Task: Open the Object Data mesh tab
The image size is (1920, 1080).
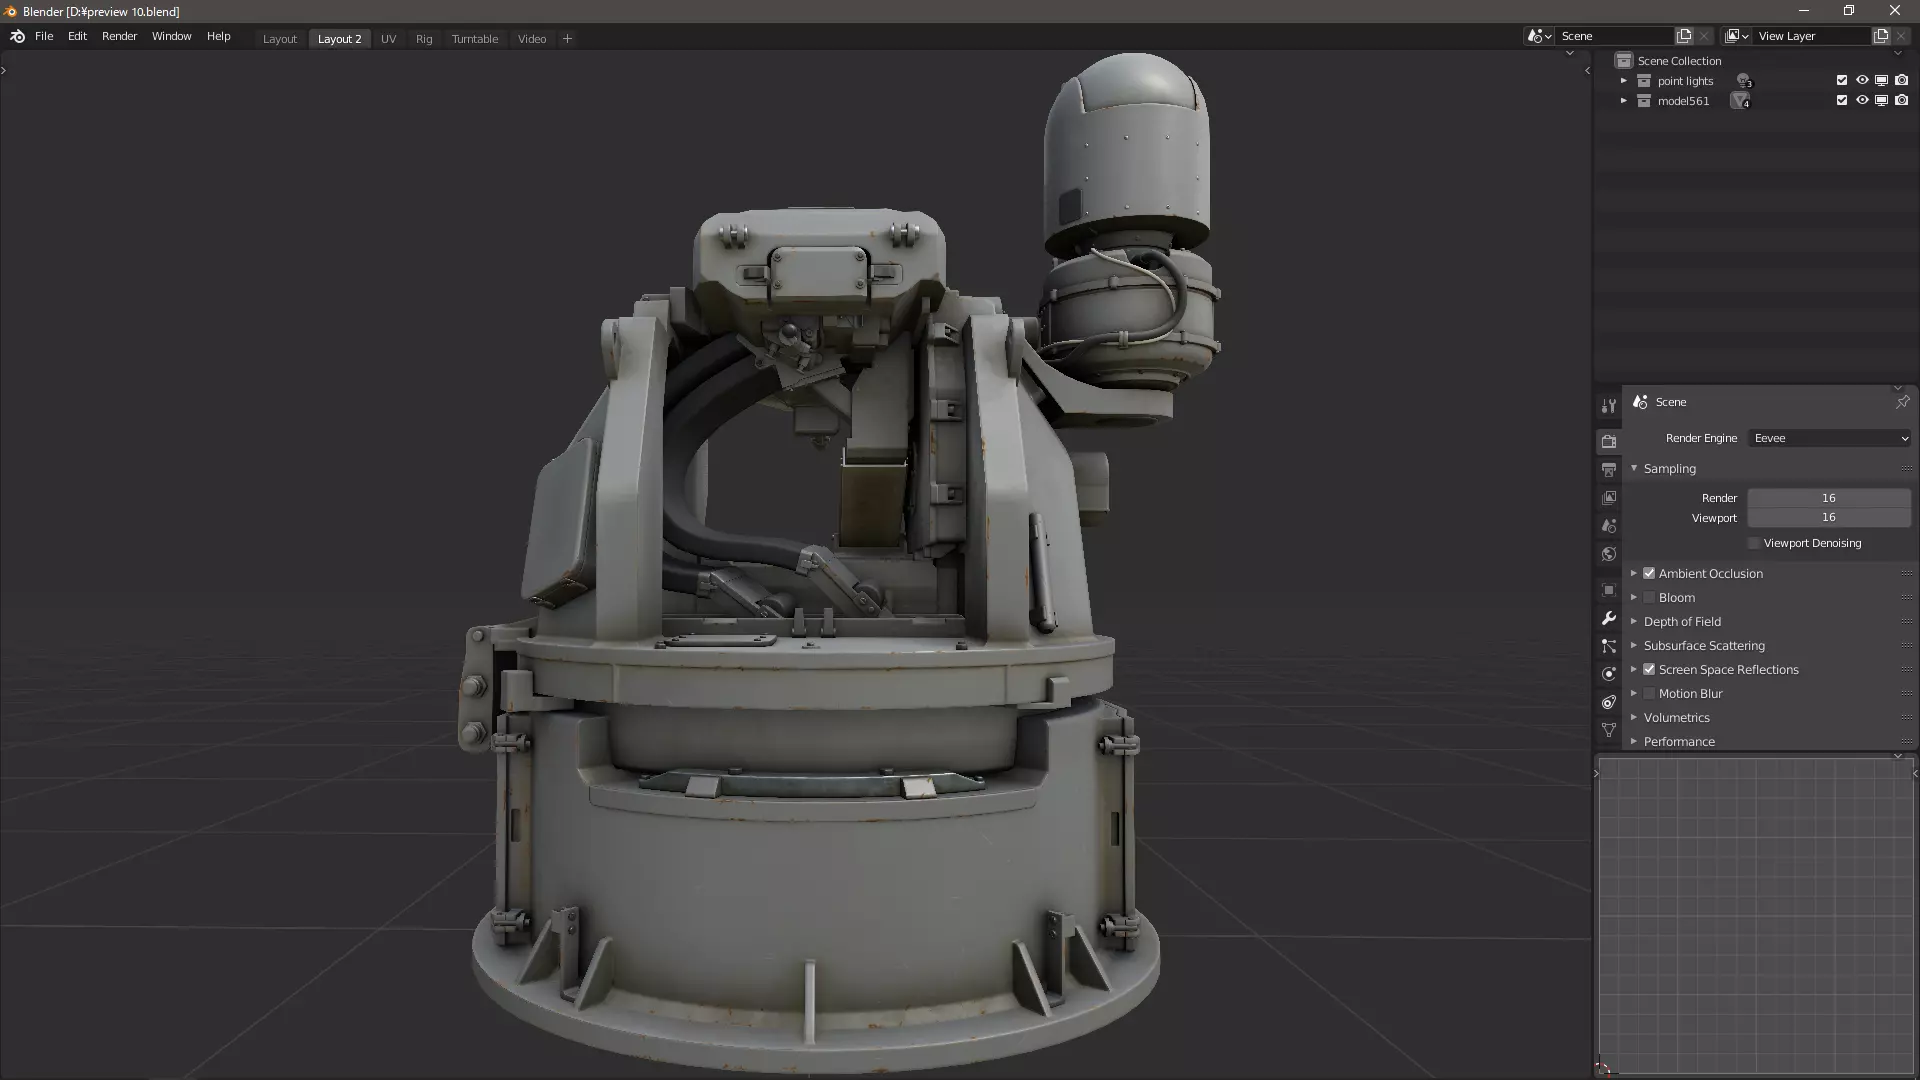Action: point(1608,730)
